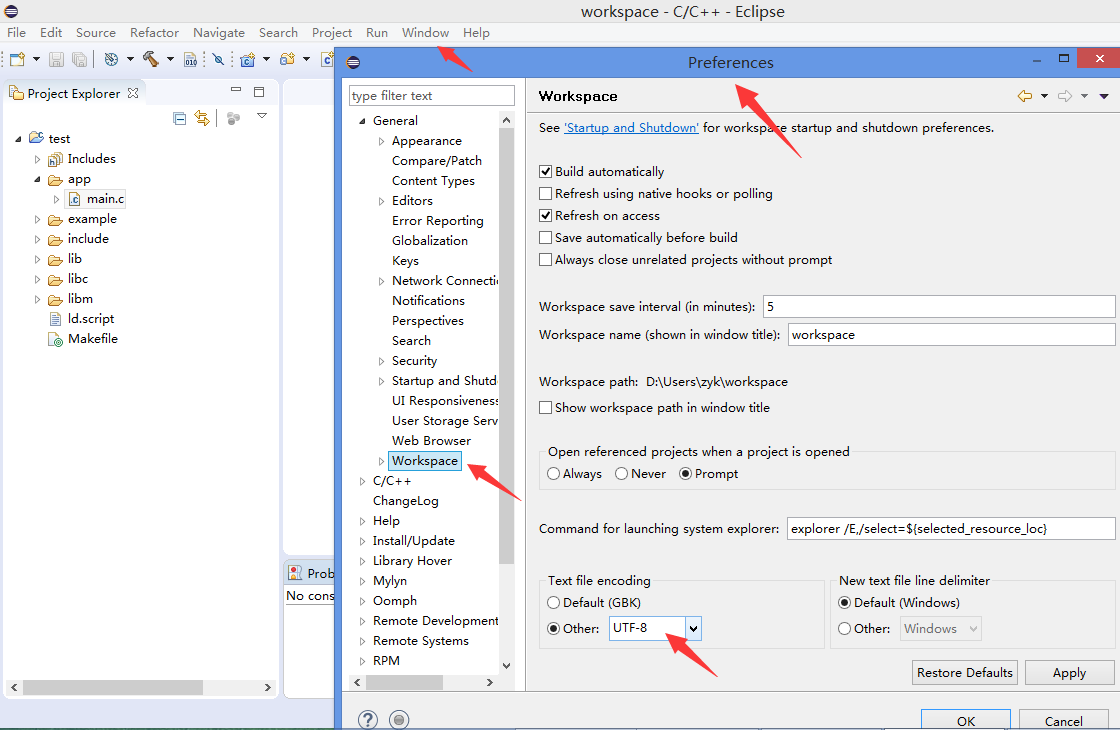Click the forward arrow in Preferences
The height and width of the screenshot is (730, 1120).
click(1064, 96)
